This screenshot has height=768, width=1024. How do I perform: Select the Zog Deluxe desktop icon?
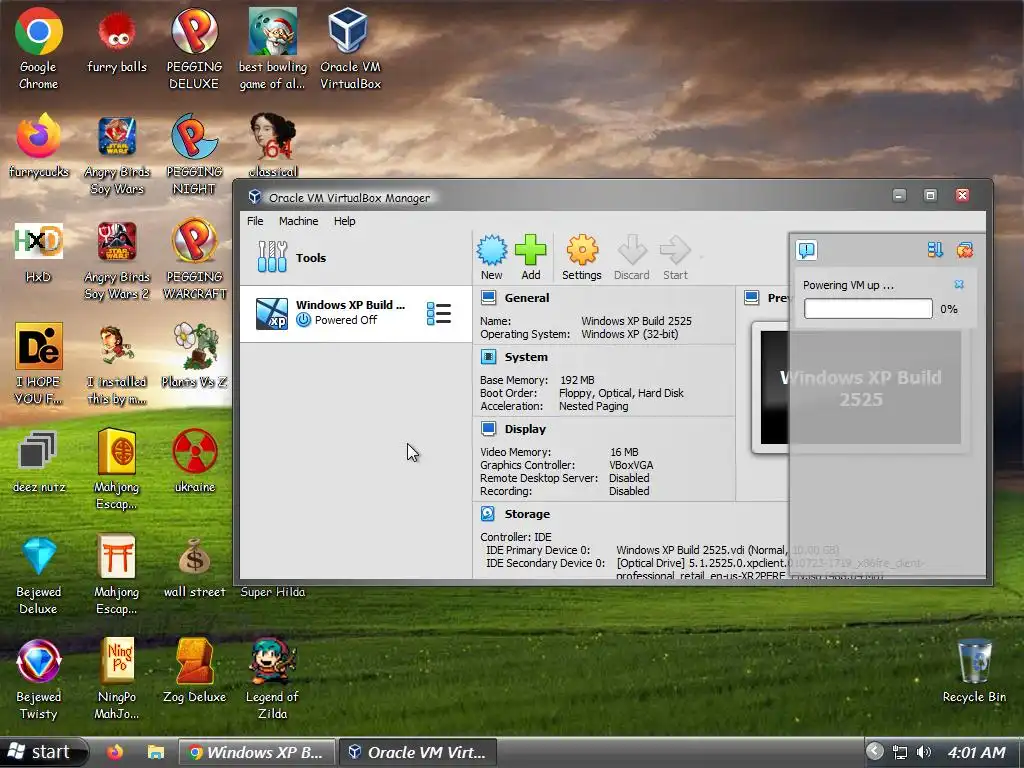click(194, 671)
